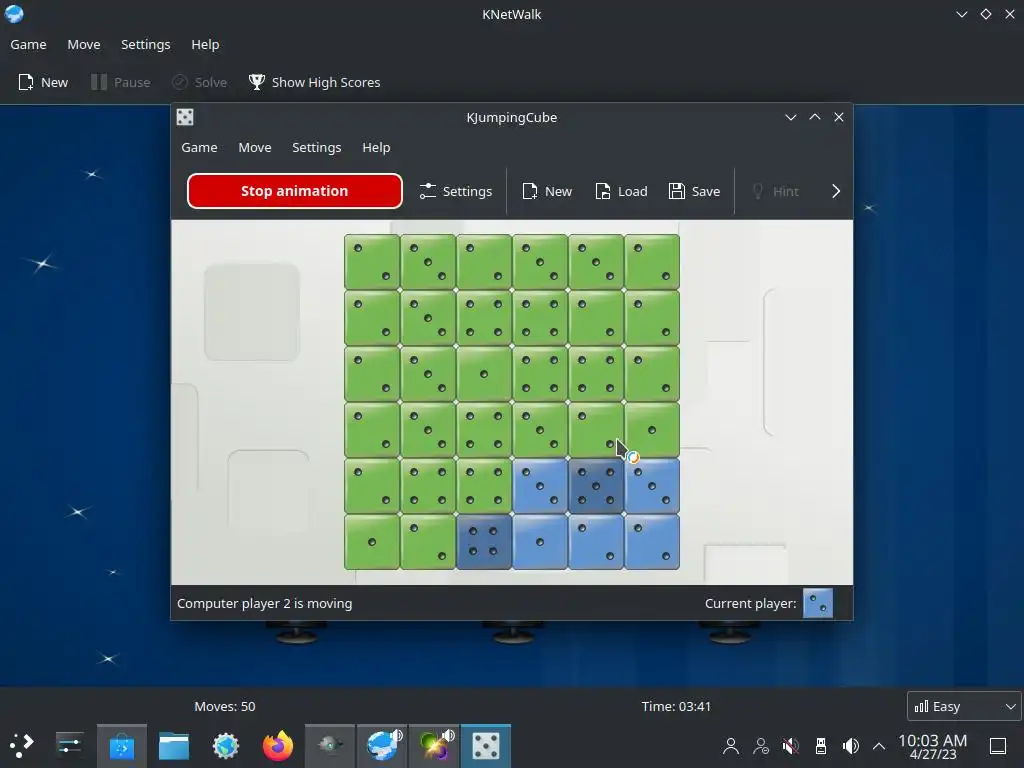Expand hidden system tray icons arrow
Image resolution: width=1024 pixels, height=768 pixels.
click(879, 746)
